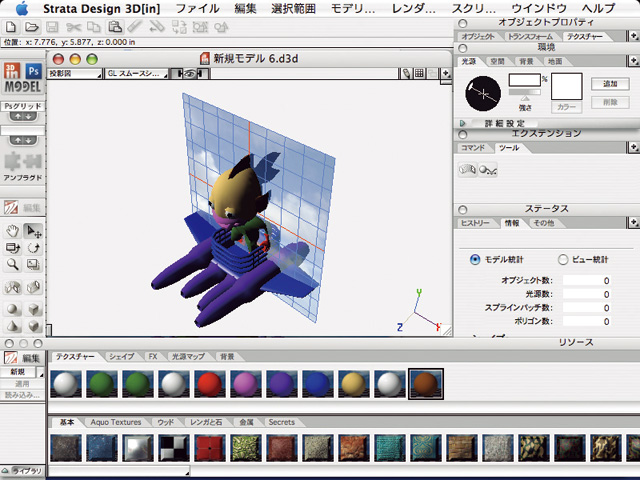Select the rotate tool

tap(33, 248)
